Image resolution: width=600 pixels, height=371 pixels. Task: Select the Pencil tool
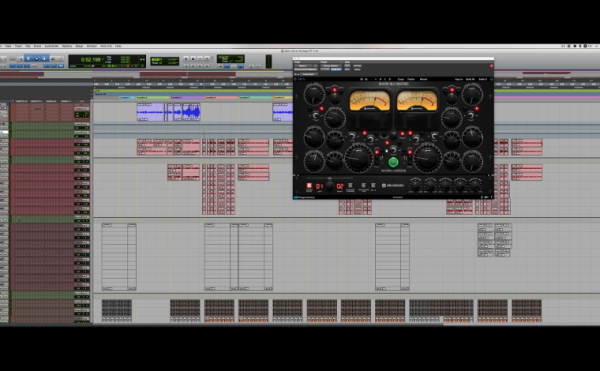(x=60, y=59)
